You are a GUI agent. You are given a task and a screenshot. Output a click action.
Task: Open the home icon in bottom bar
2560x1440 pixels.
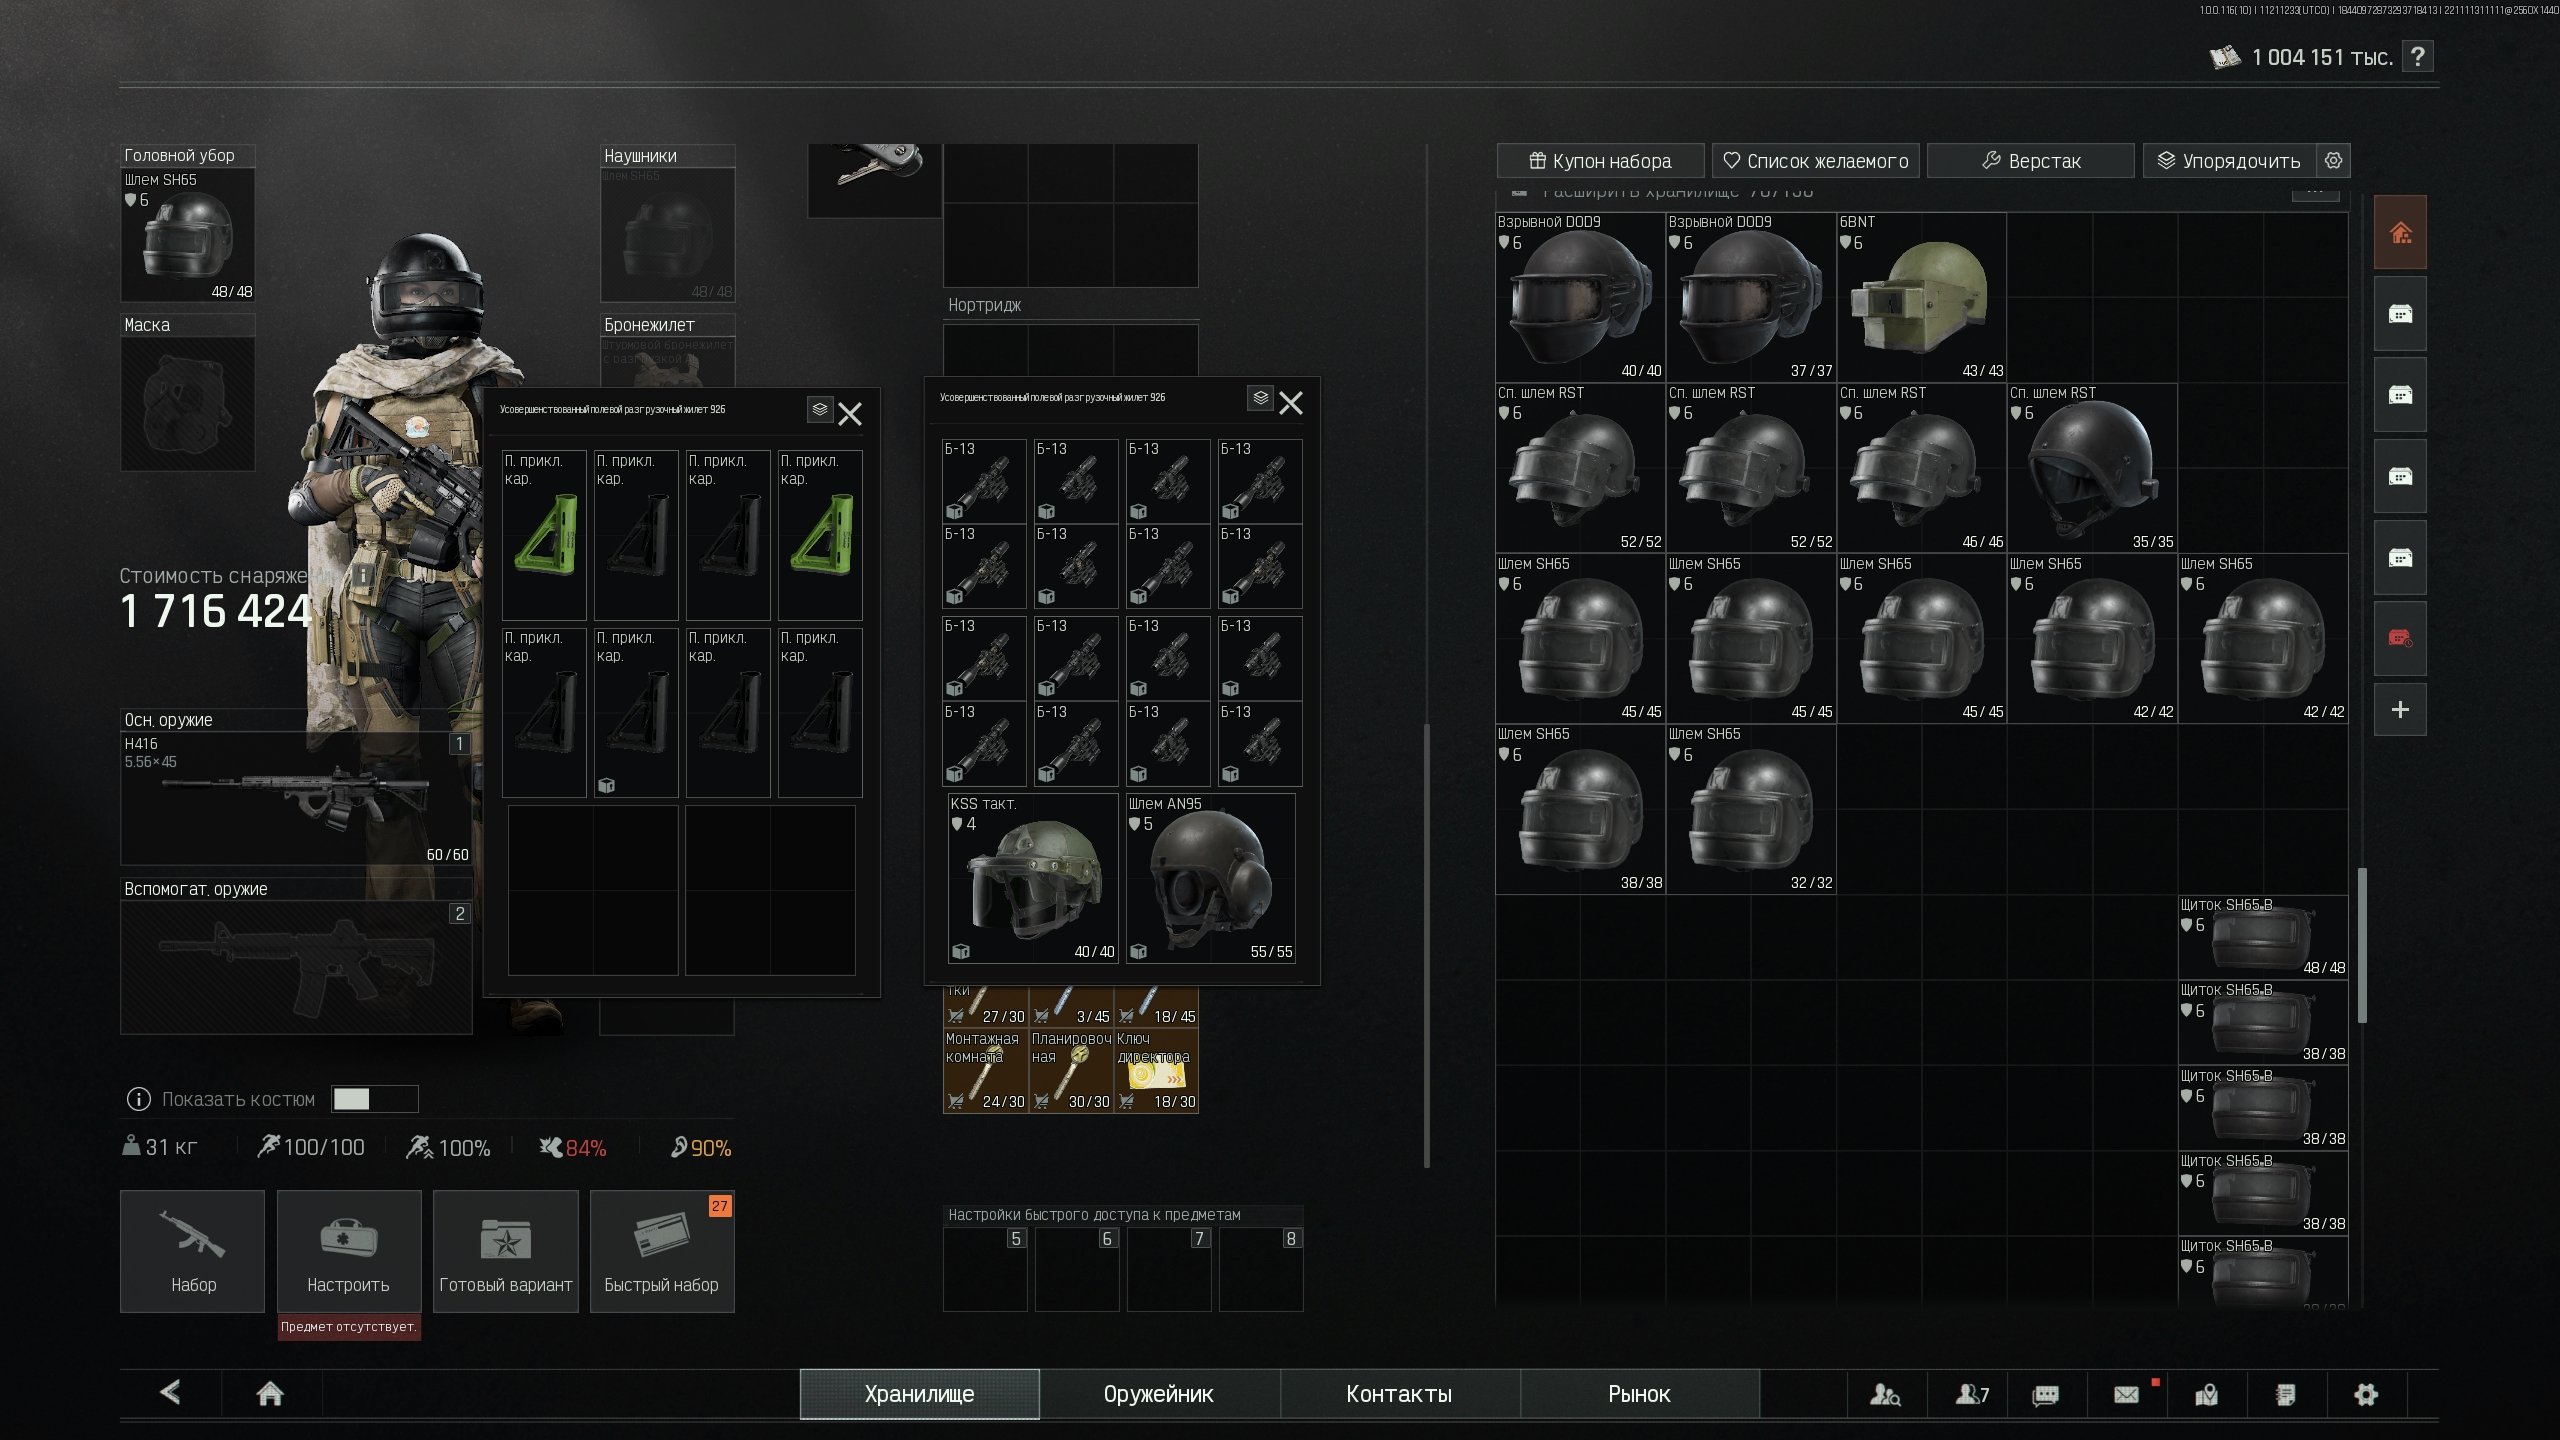(270, 1393)
